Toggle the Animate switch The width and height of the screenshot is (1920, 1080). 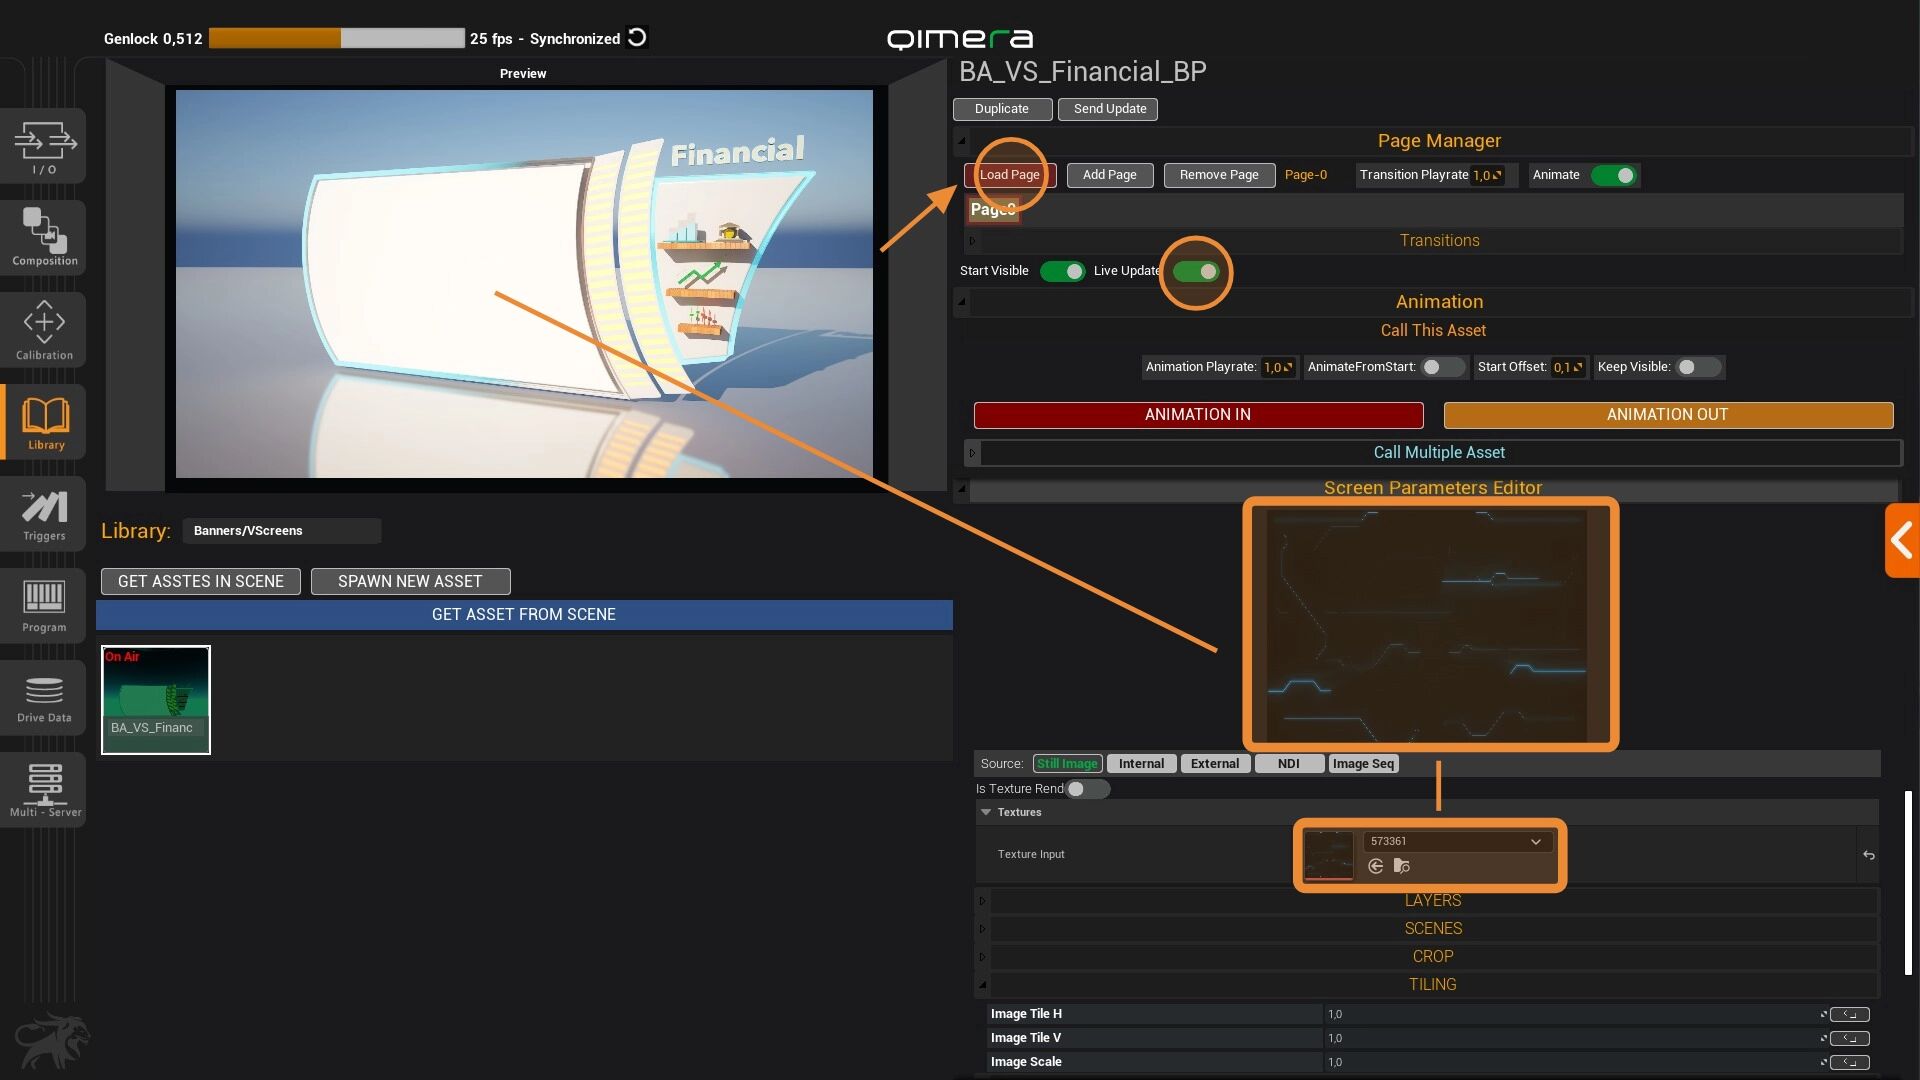coord(1614,175)
